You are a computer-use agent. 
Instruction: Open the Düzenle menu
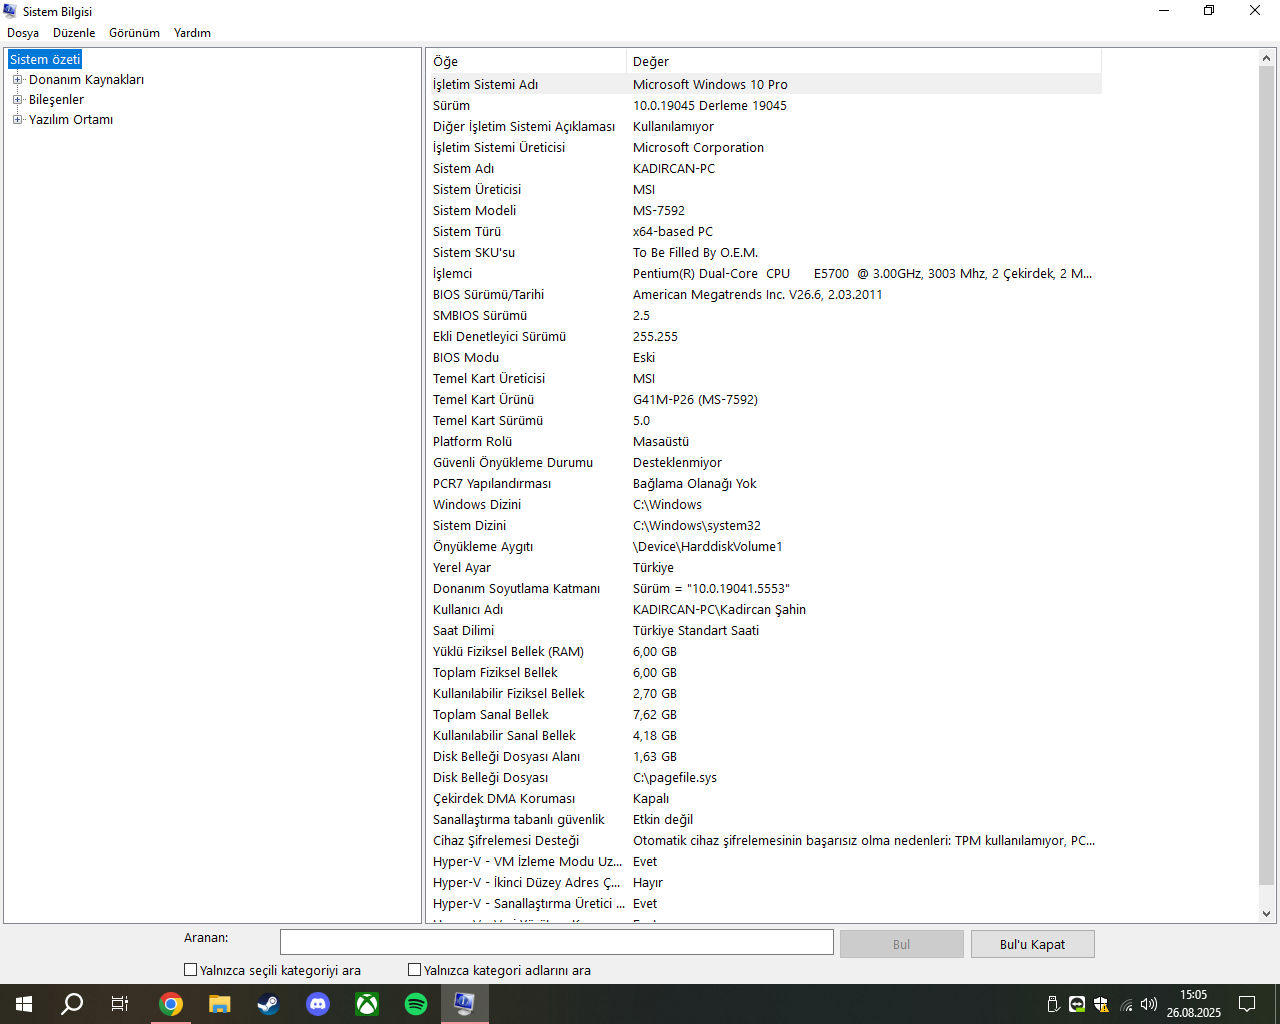74,33
